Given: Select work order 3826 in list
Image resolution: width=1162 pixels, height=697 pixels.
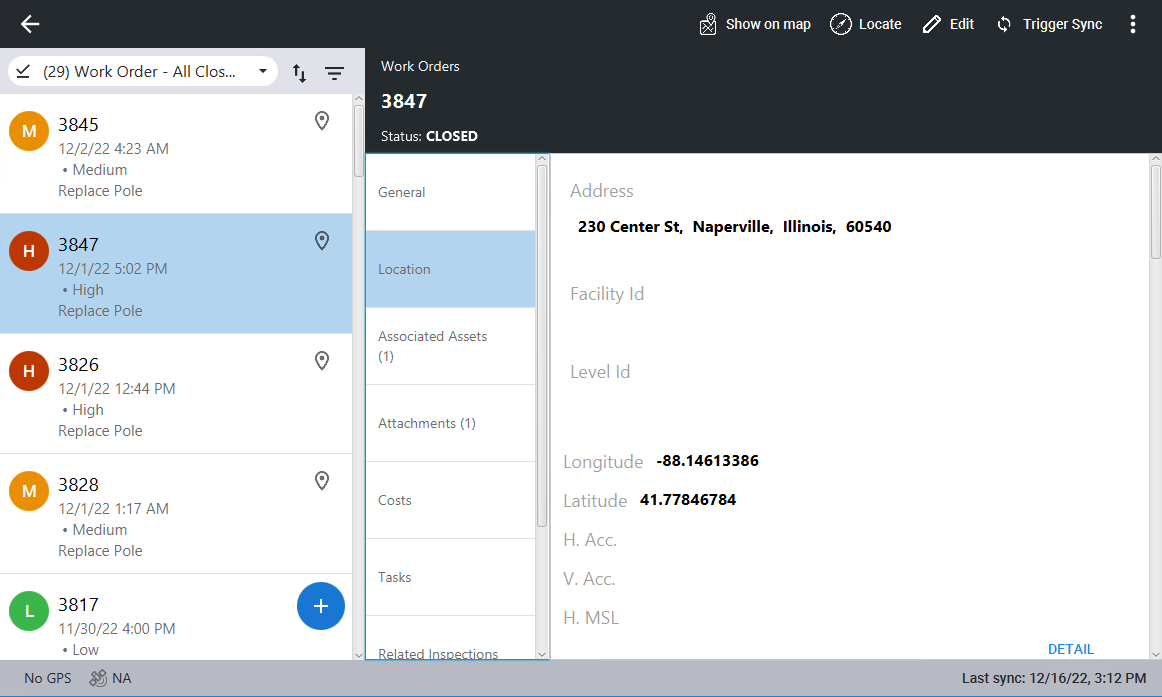Looking at the screenshot, I should pyautogui.click(x=175, y=394).
